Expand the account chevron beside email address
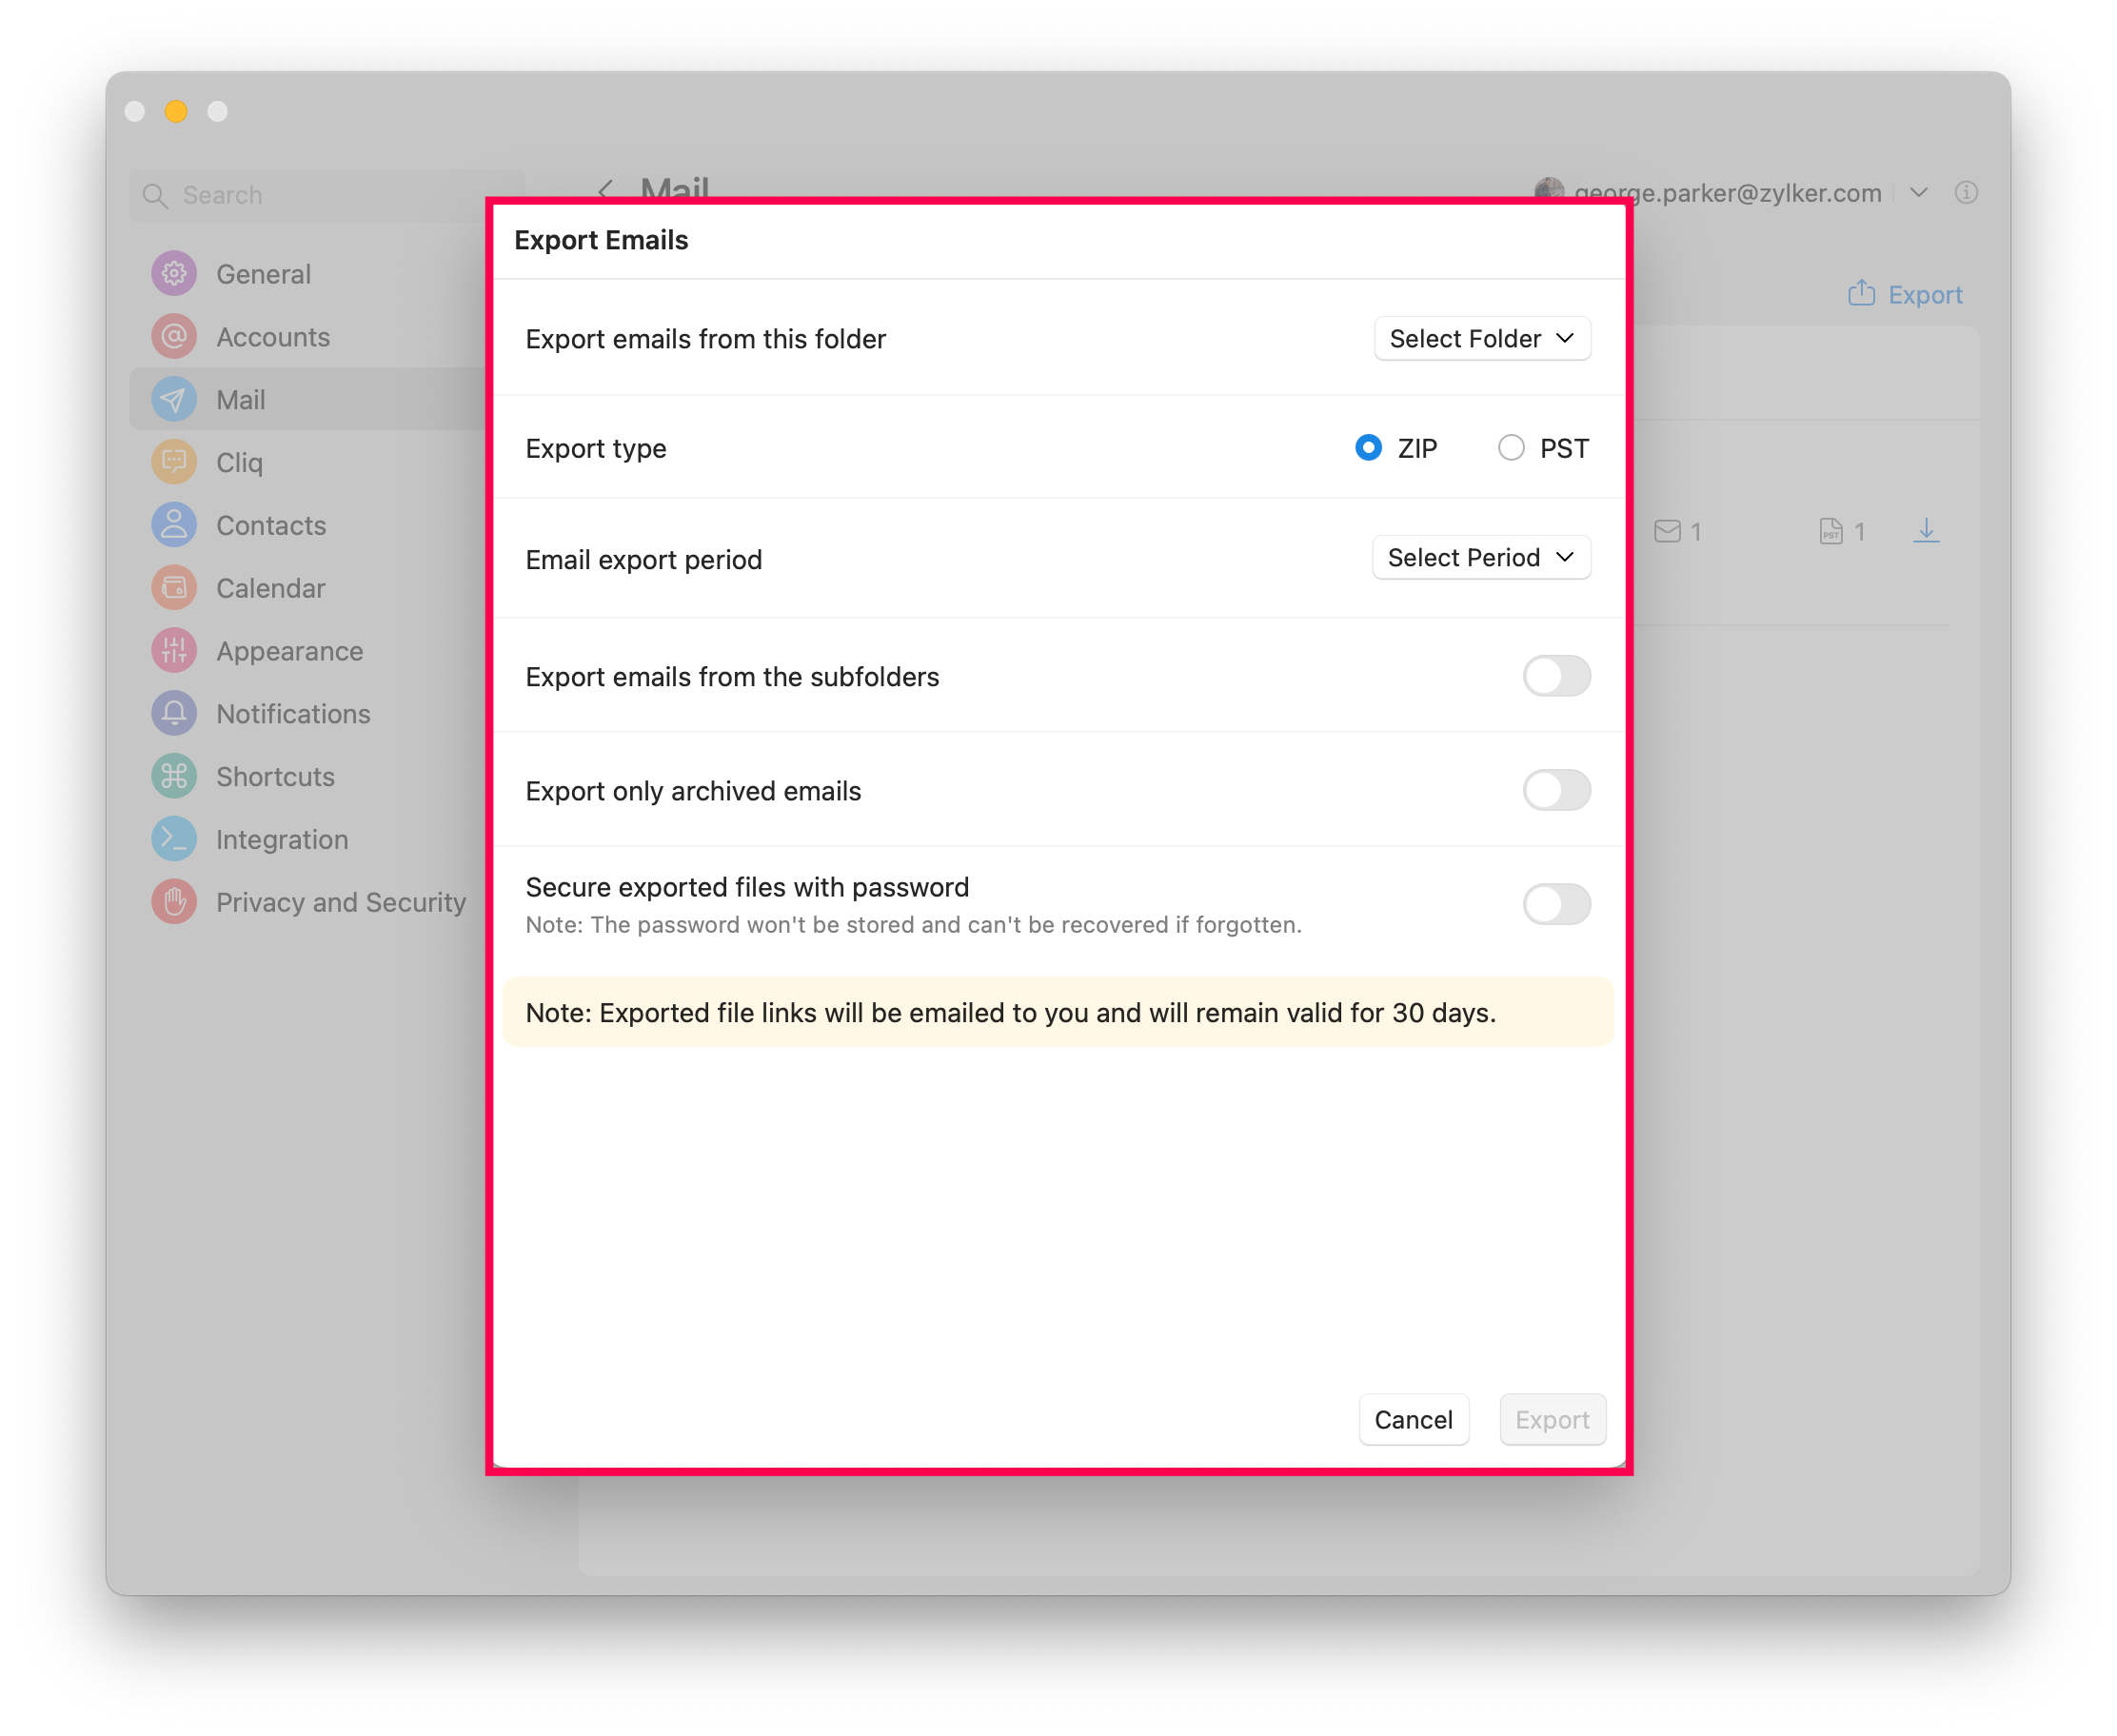Screen dimensions: 2117x1736 tap(1918, 192)
